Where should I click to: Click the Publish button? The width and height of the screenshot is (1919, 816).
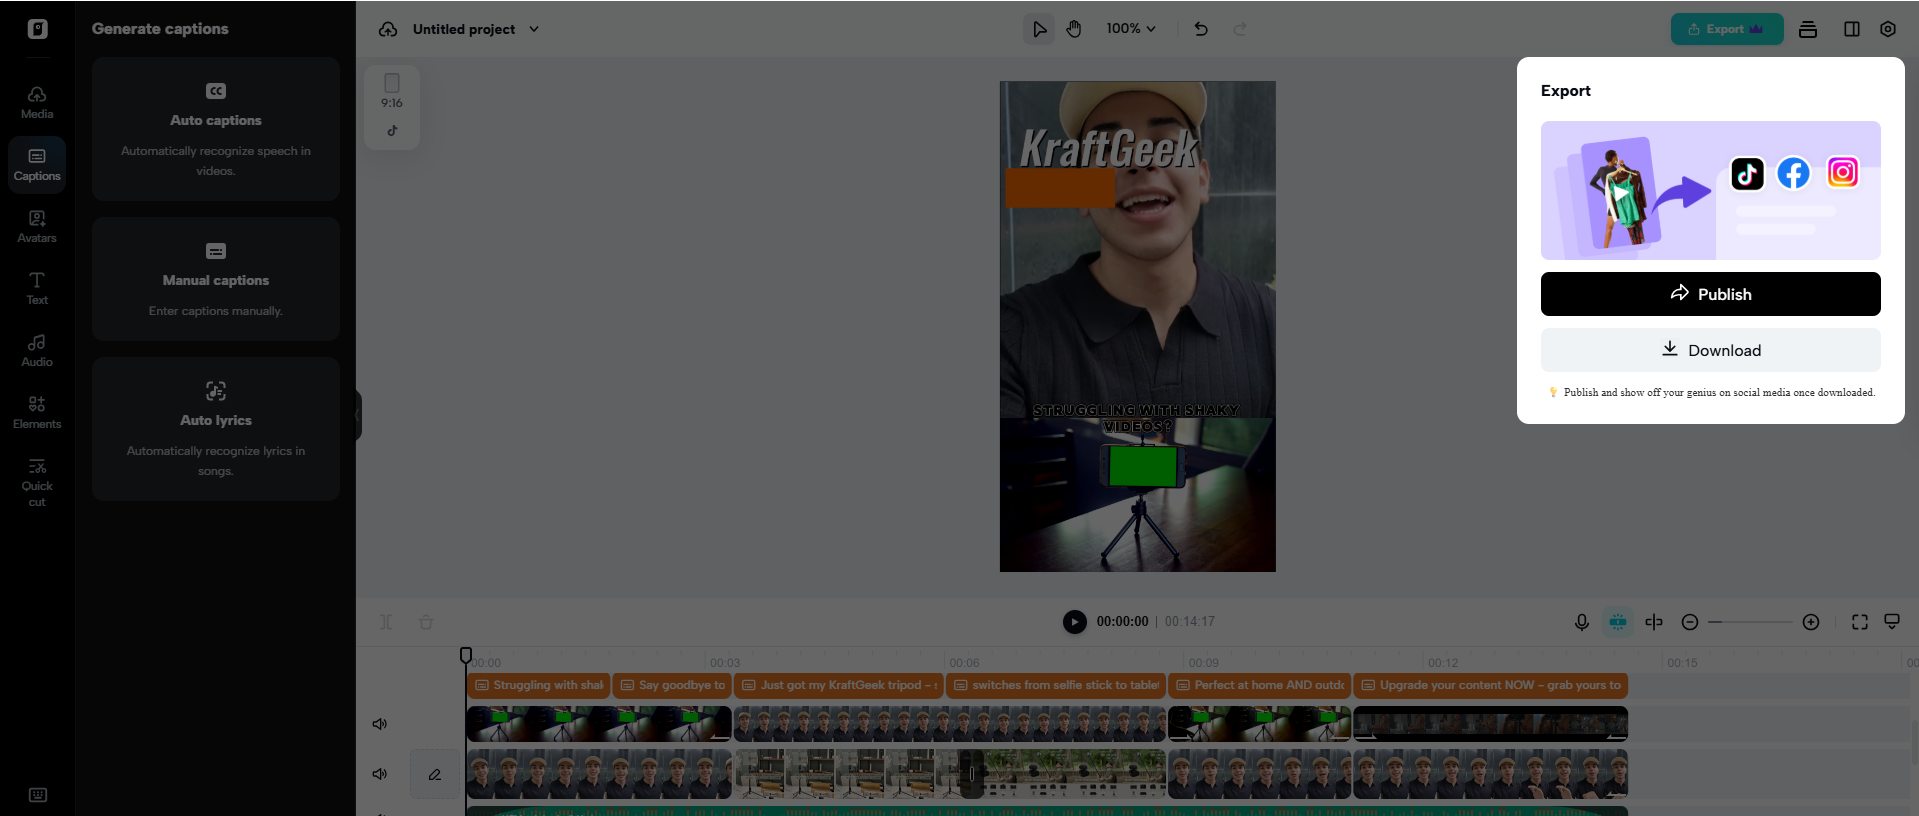[x=1711, y=294]
